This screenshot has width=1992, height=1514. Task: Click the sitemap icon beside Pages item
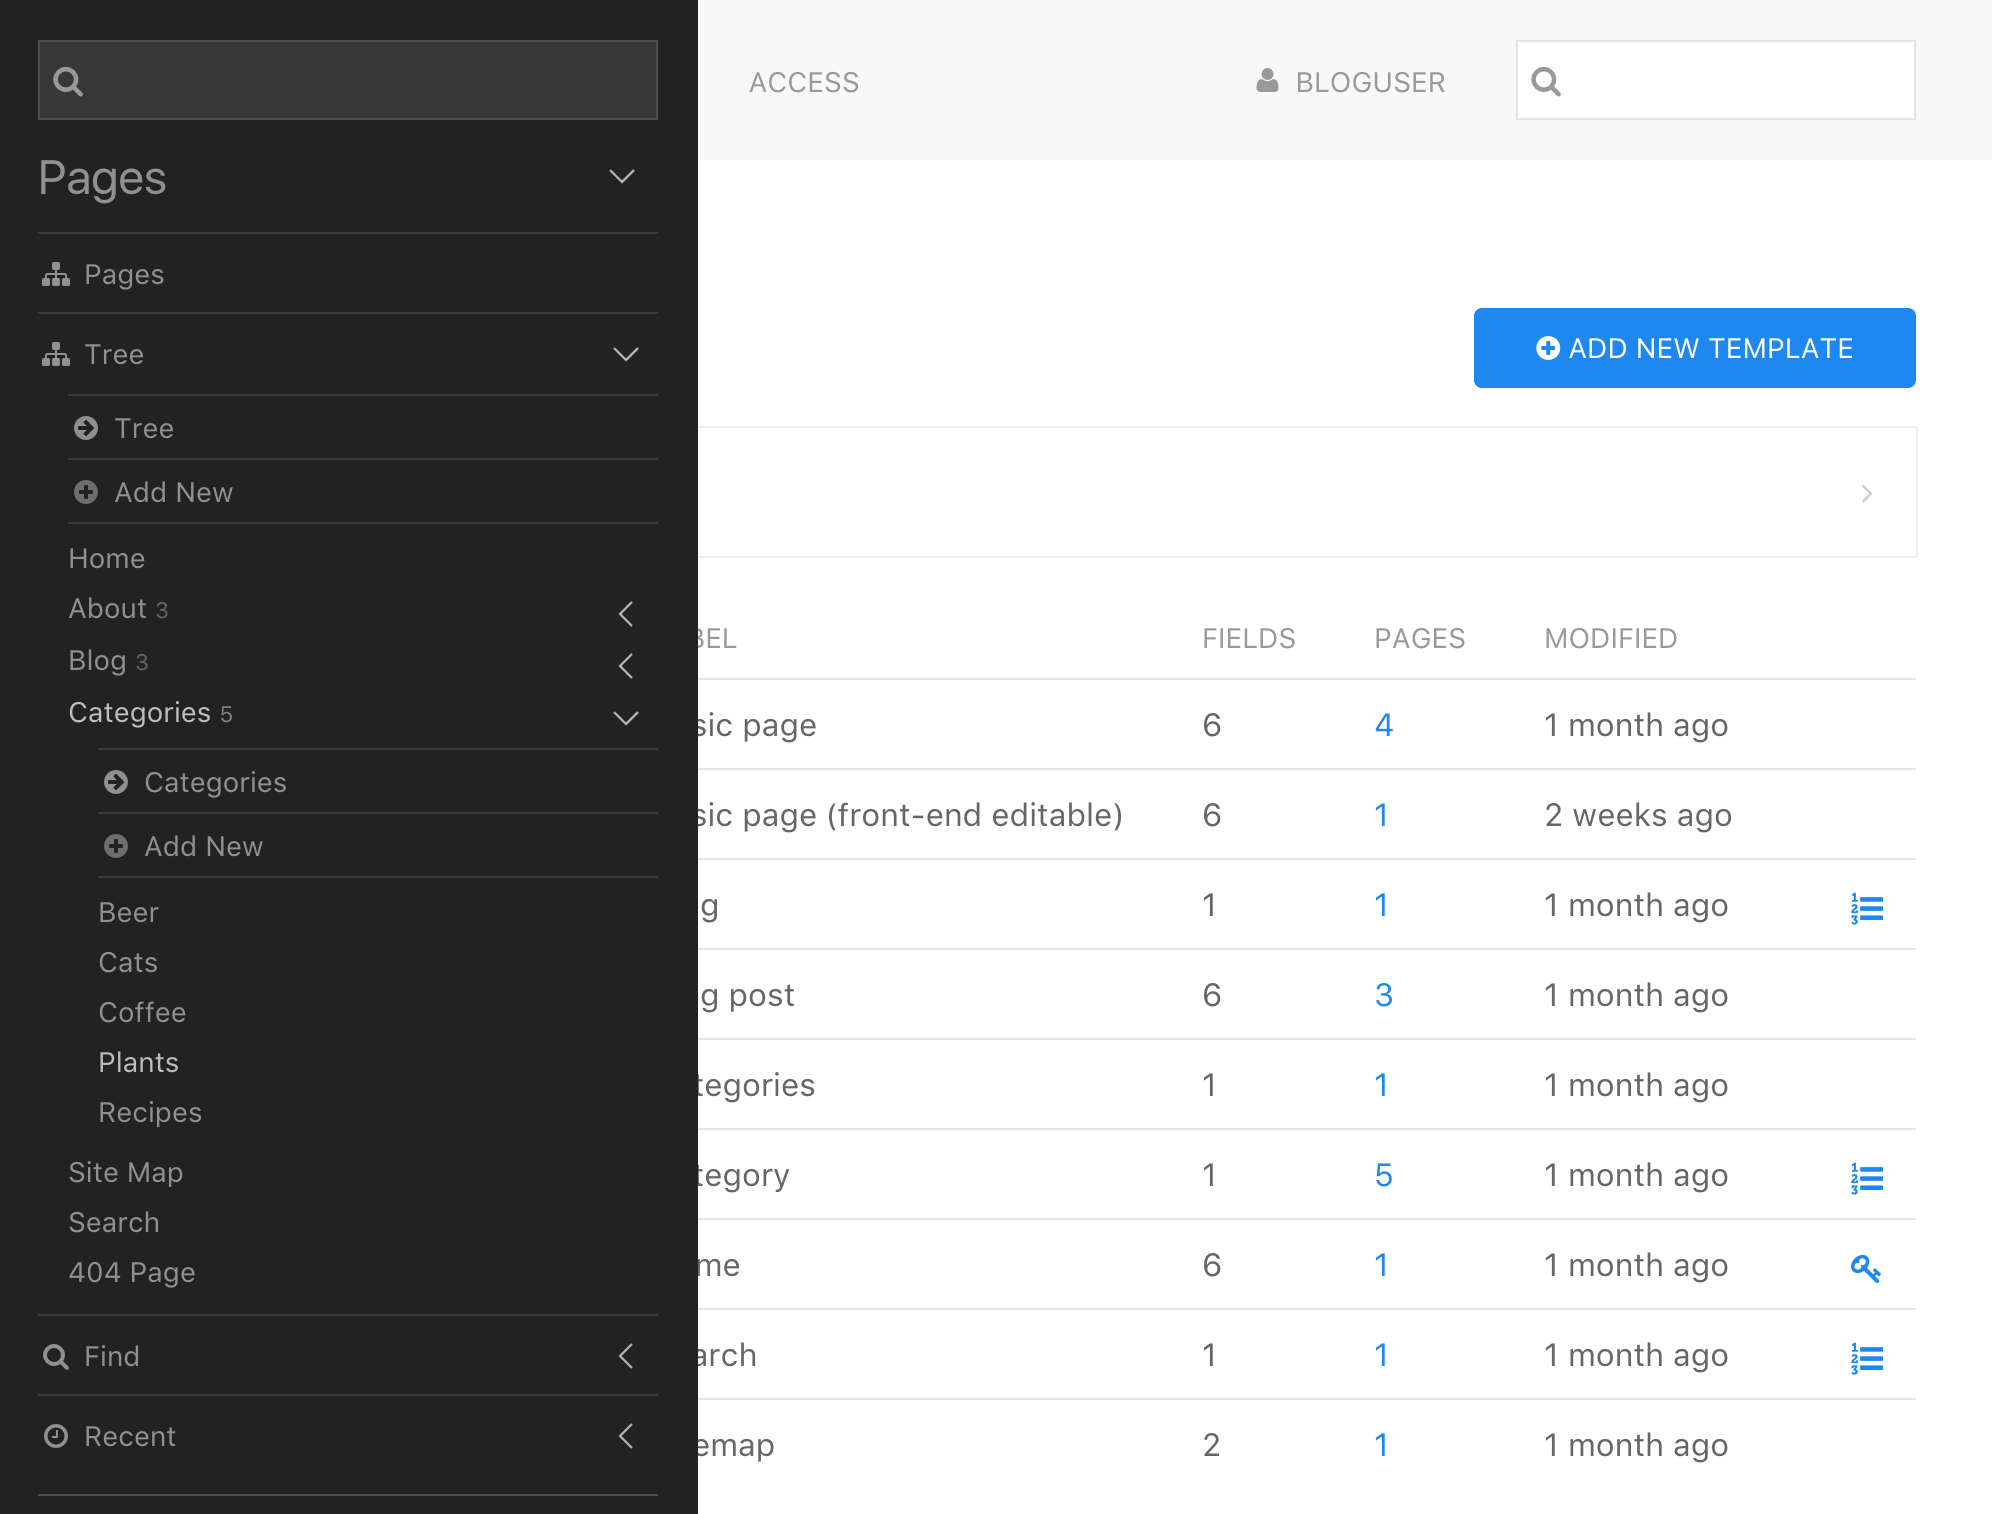[56, 274]
